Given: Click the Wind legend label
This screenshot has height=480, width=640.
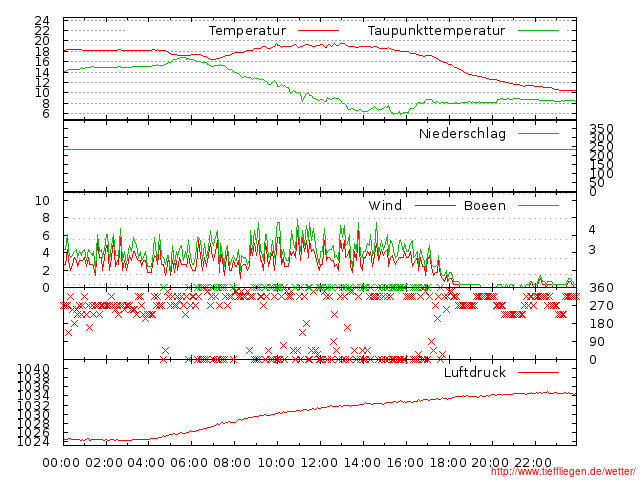Looking at the screenshot, I should pyautogui.click(x=385, y=205).
